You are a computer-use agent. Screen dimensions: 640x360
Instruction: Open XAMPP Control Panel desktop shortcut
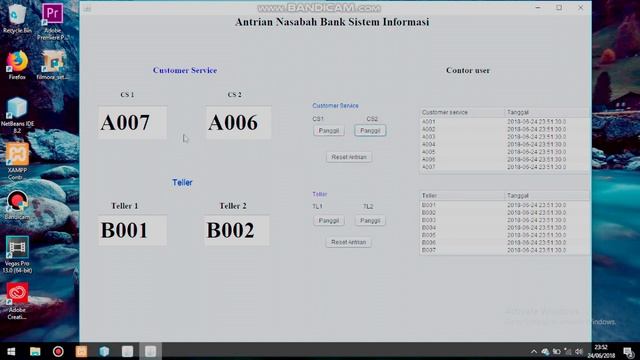point(17,162)
